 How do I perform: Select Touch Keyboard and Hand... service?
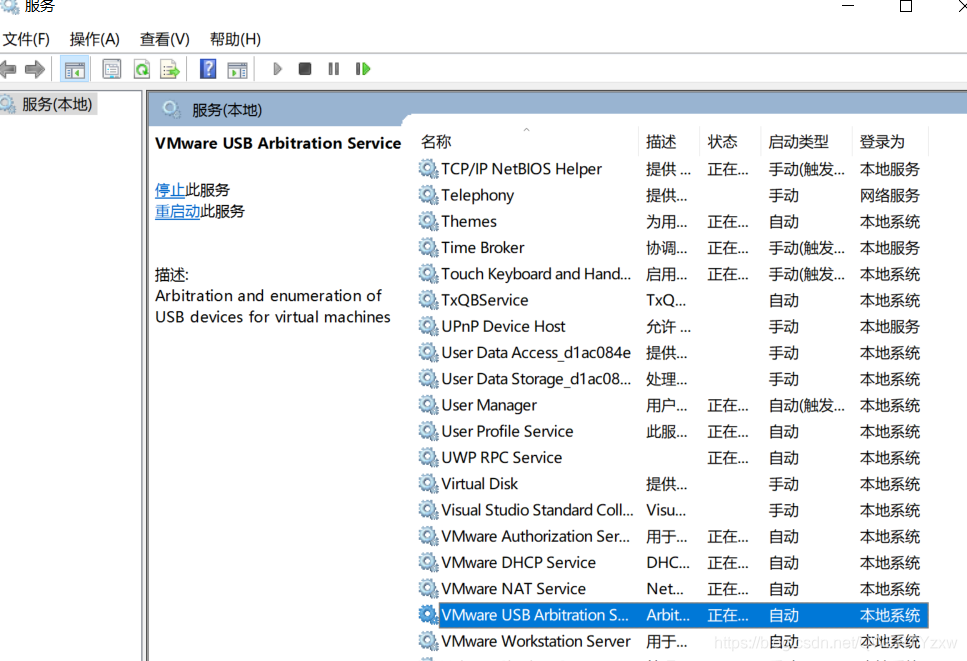(672, 274)
